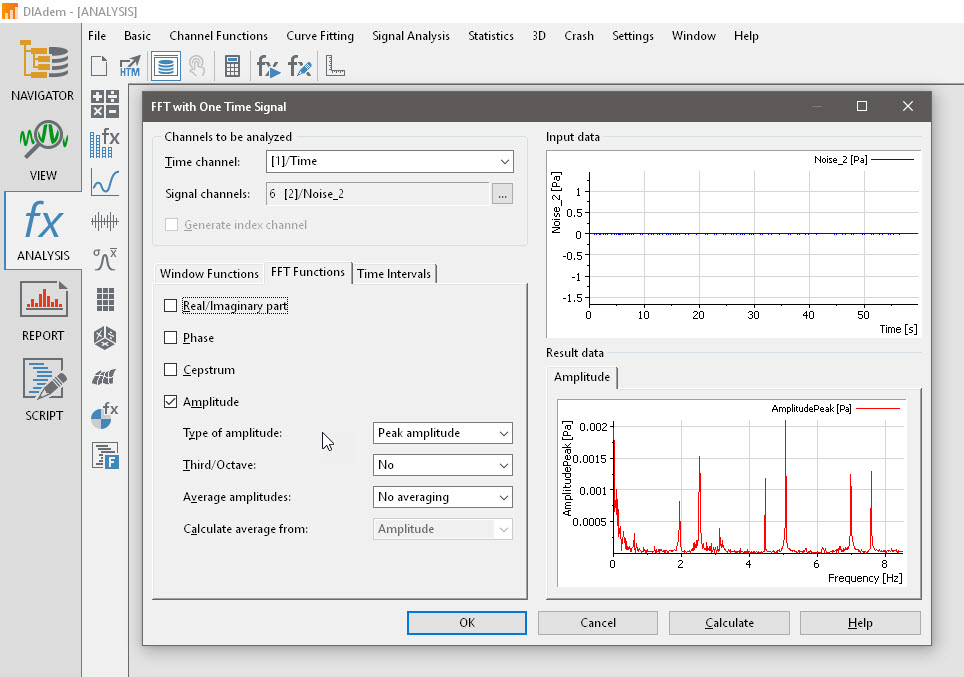
Task: Open the Signal Analysis menu
Action: (411, 36)
